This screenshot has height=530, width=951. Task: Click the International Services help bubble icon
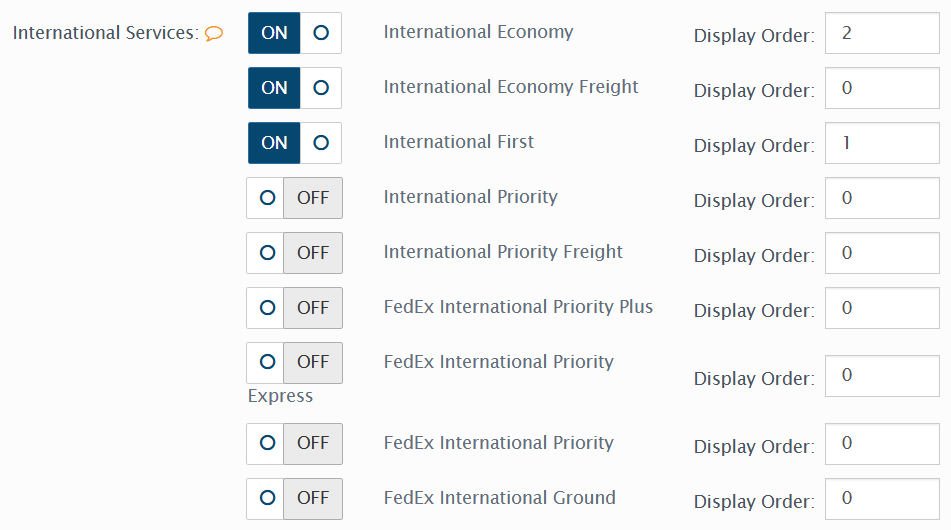[214, 34]
